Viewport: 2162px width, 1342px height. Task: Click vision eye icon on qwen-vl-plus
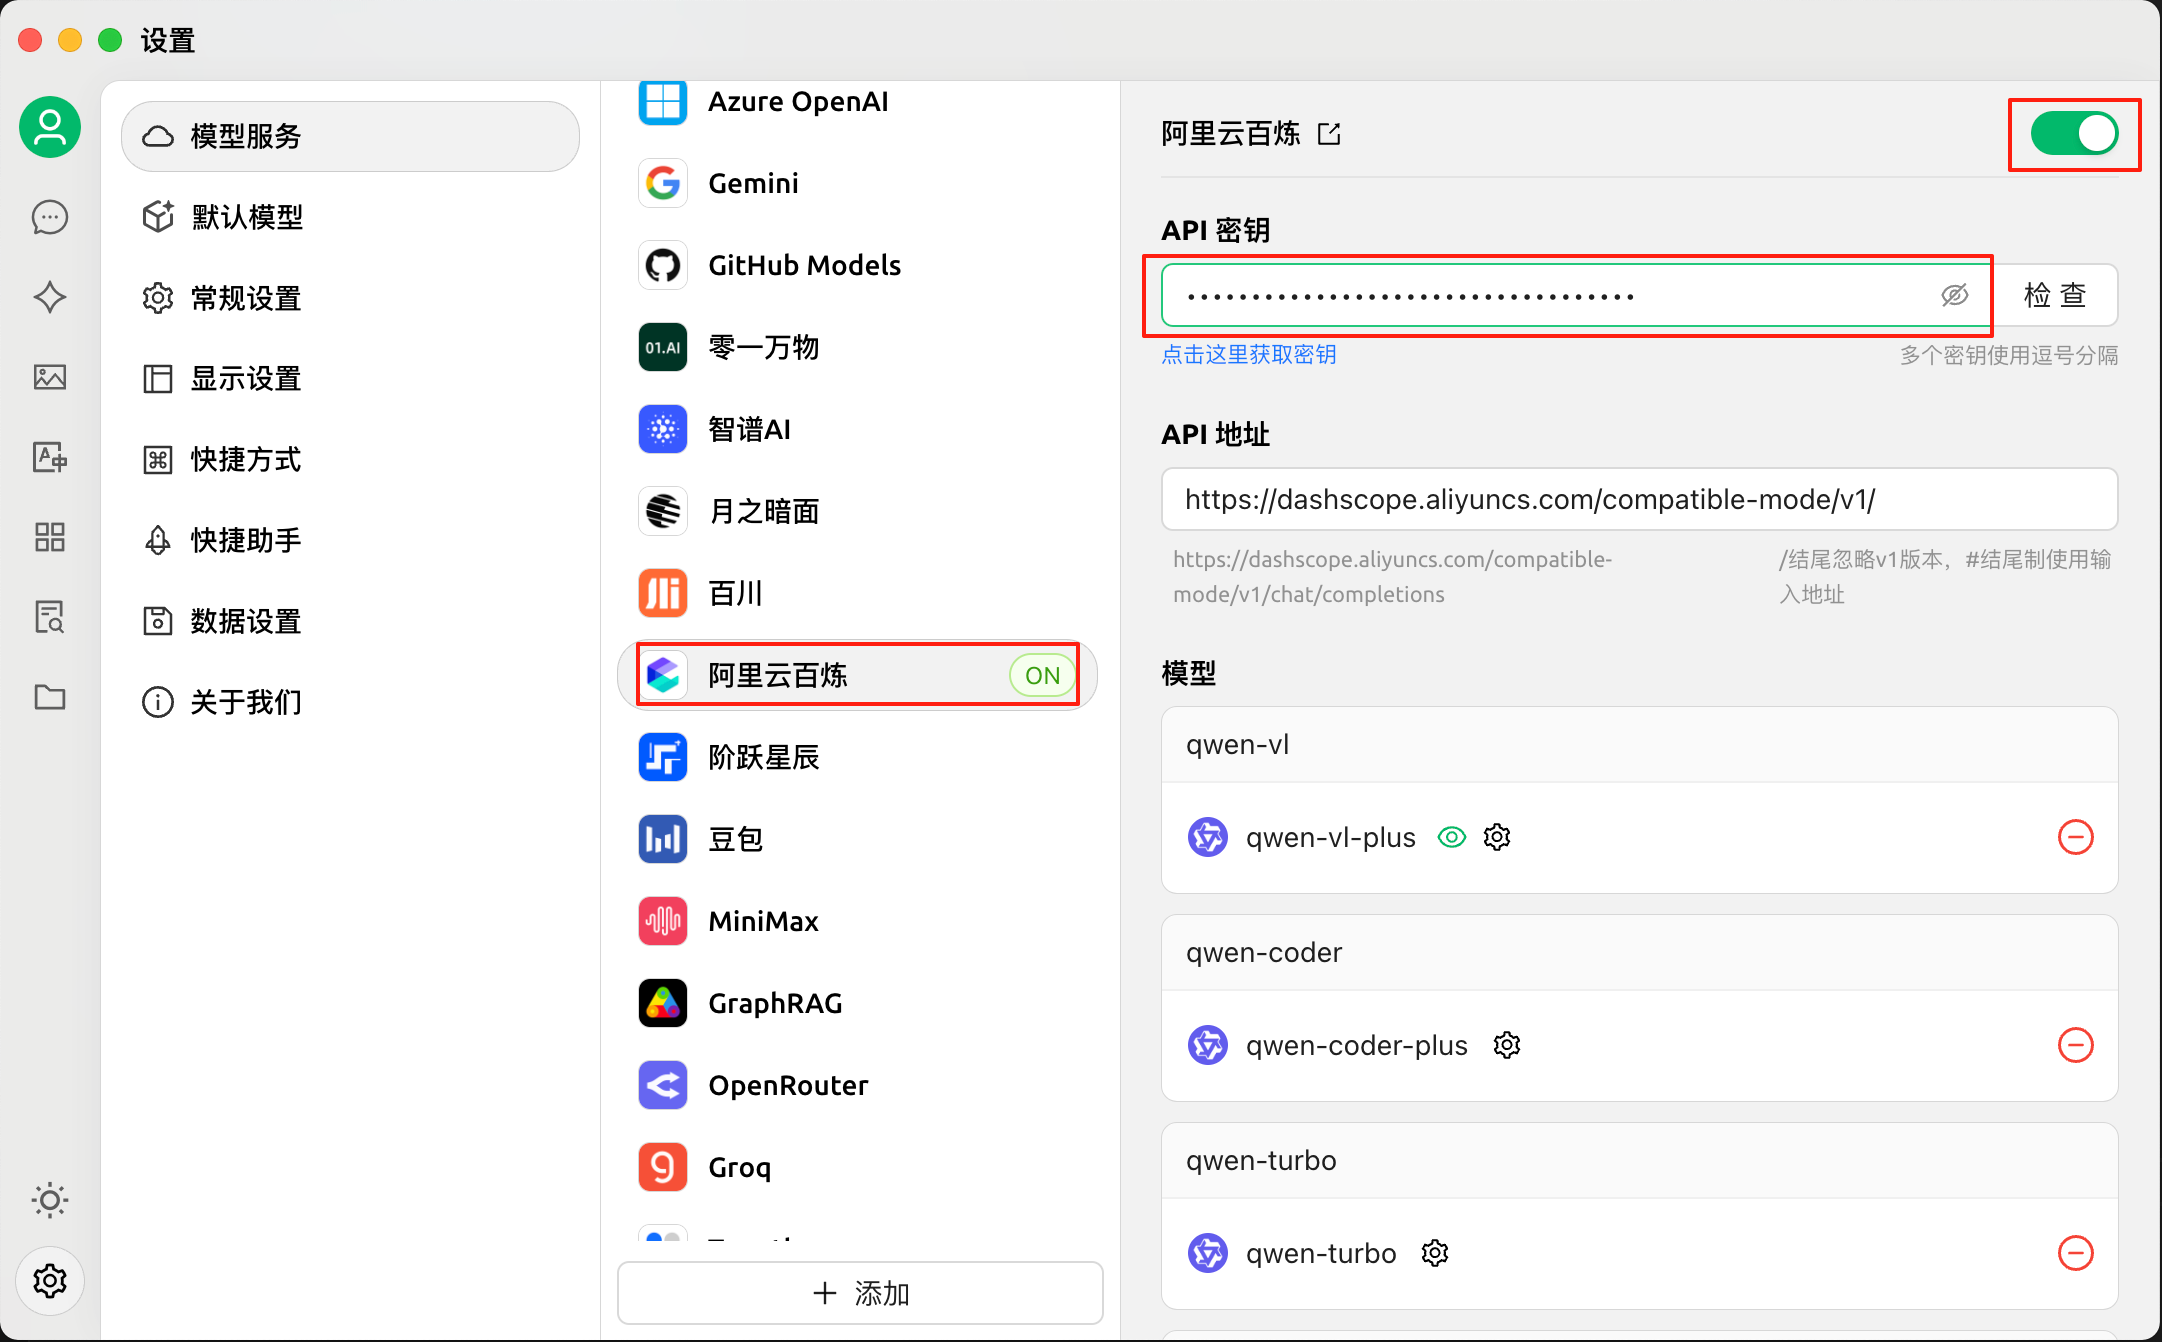coord(1452,837)
